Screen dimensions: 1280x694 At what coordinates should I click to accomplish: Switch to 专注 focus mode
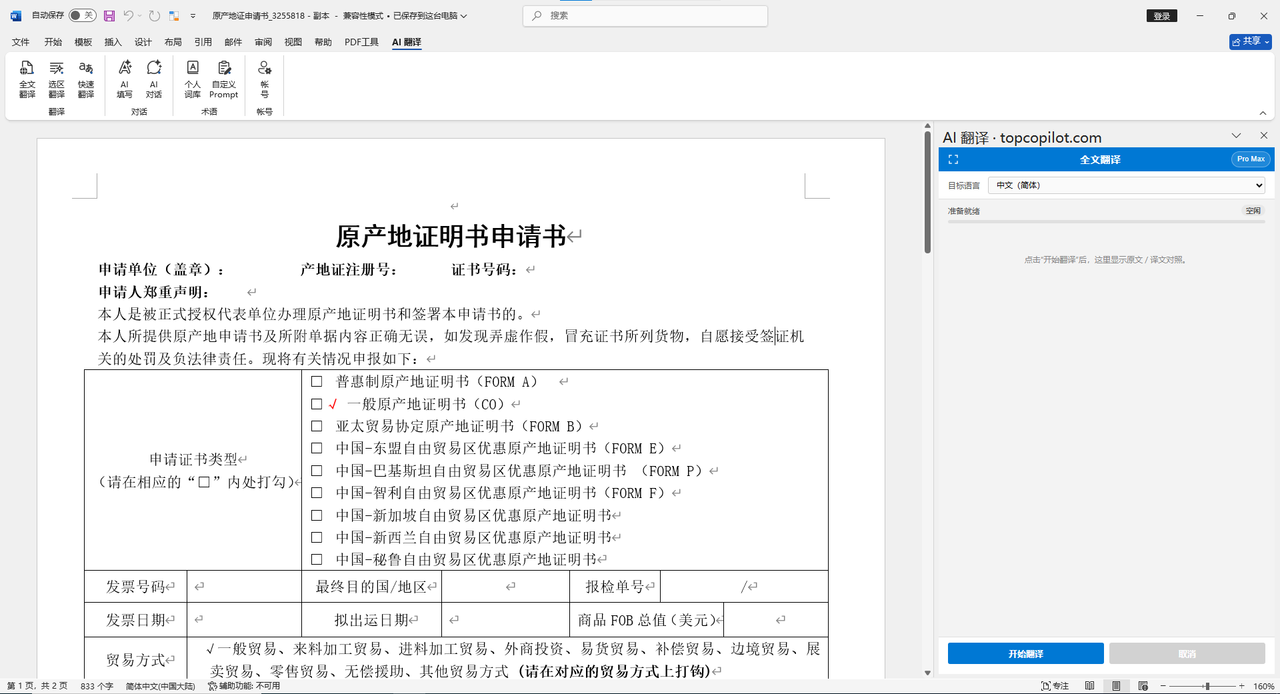tap(1055, 686)
